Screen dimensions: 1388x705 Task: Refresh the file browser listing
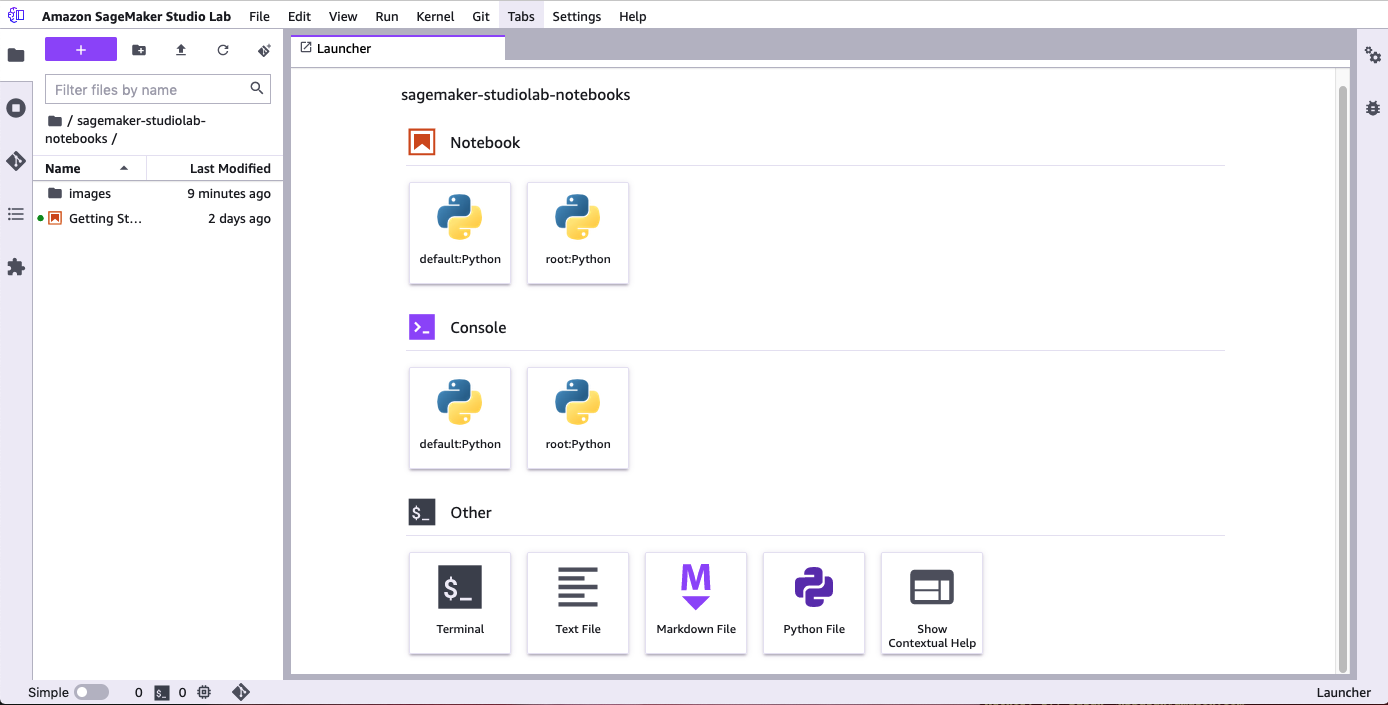click(223, 49)
